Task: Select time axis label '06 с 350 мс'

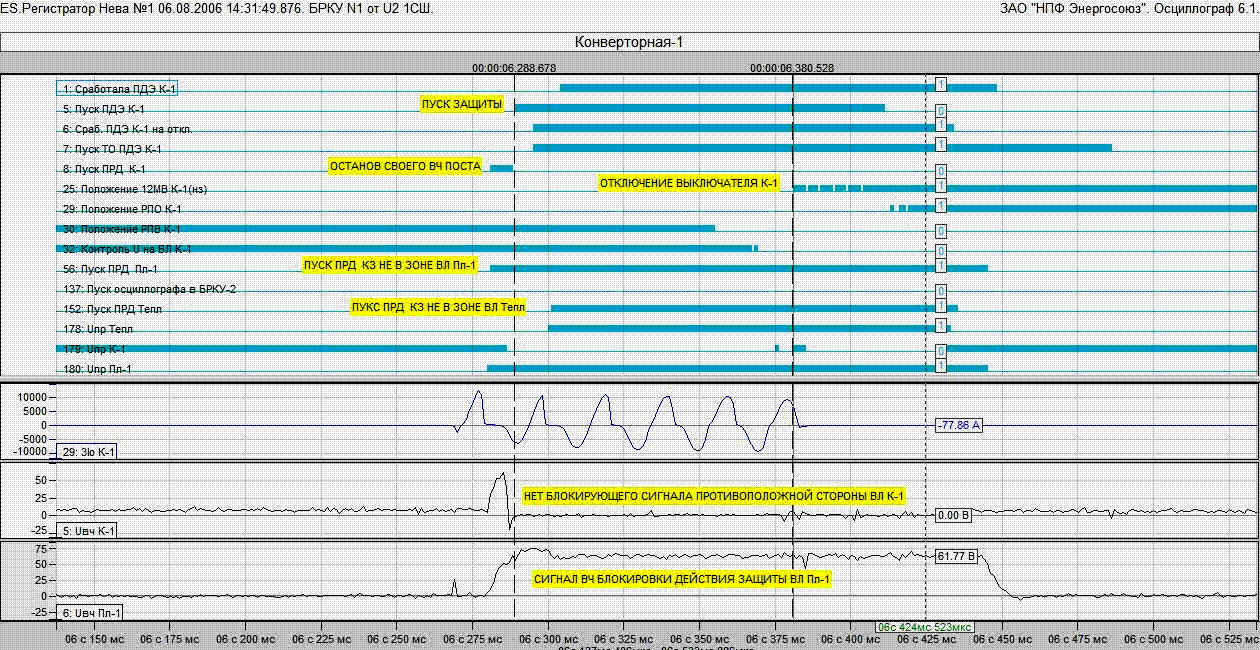Action: coord(699,637)
